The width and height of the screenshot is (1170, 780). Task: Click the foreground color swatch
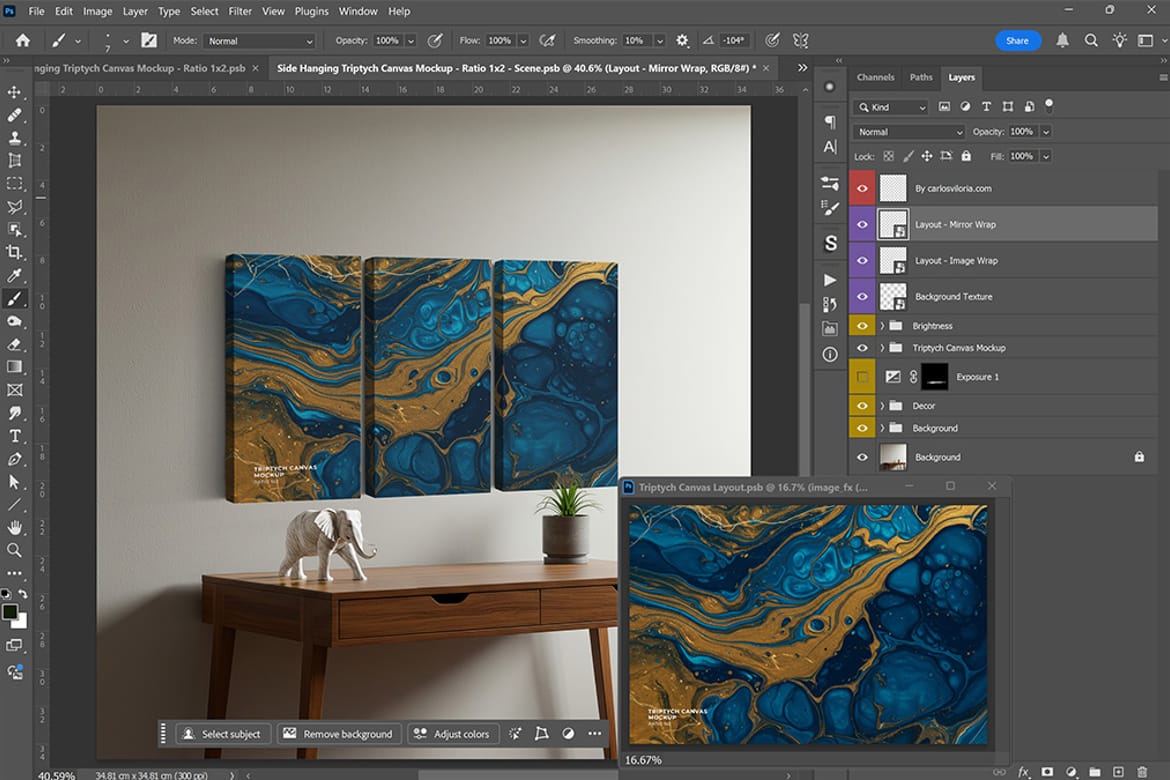10,612
